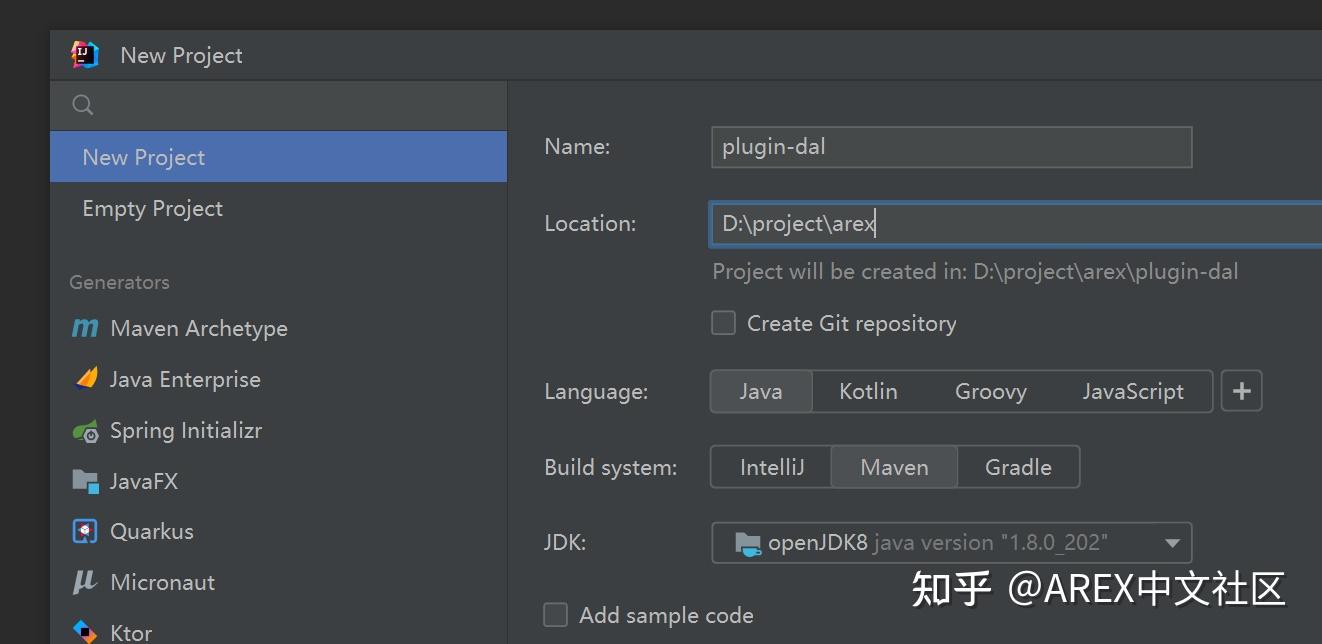This screenshot has width=1322, height=644.
Task: Click the sidebar search field
Action: [x=279, y=105]
